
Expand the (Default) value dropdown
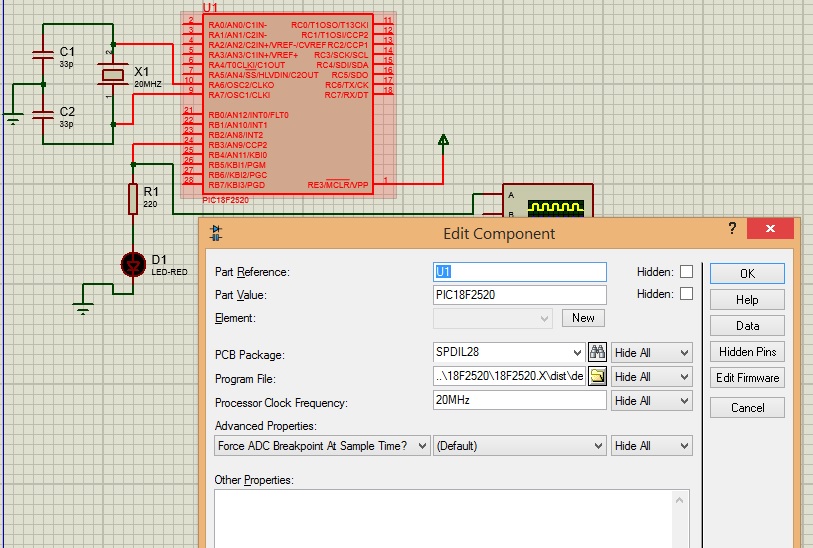tap(520, 446)
